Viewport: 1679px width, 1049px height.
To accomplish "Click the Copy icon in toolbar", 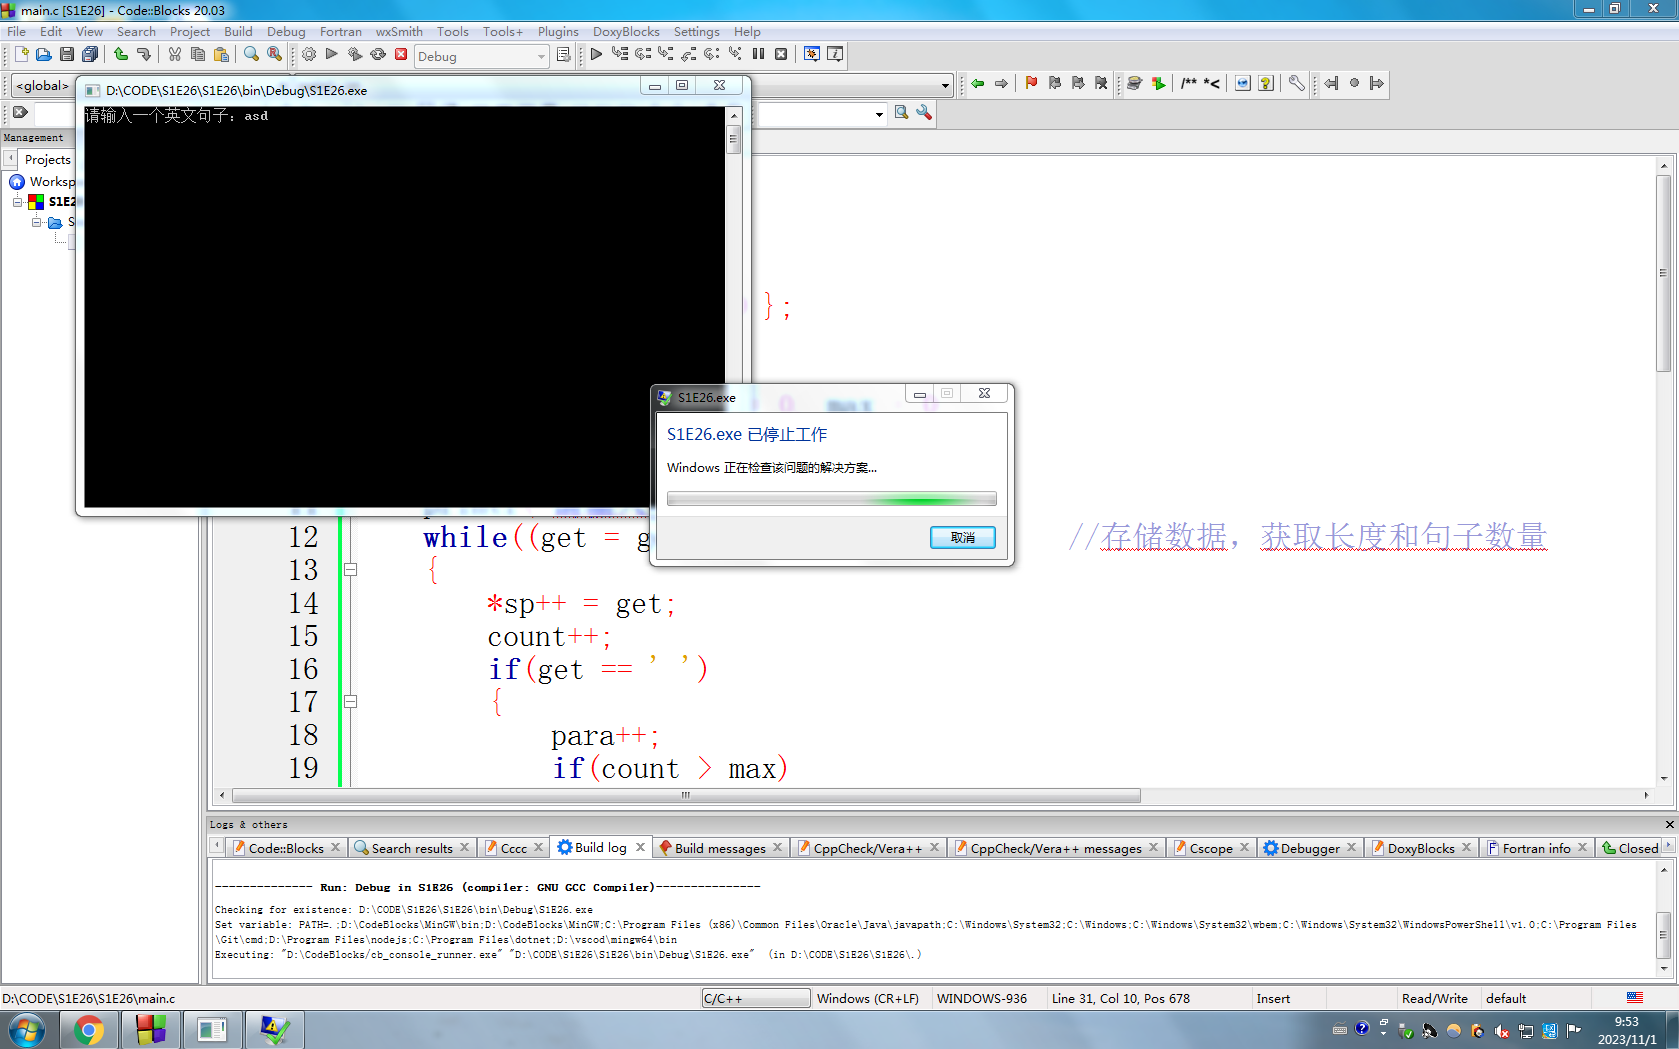I will (198, 54).
